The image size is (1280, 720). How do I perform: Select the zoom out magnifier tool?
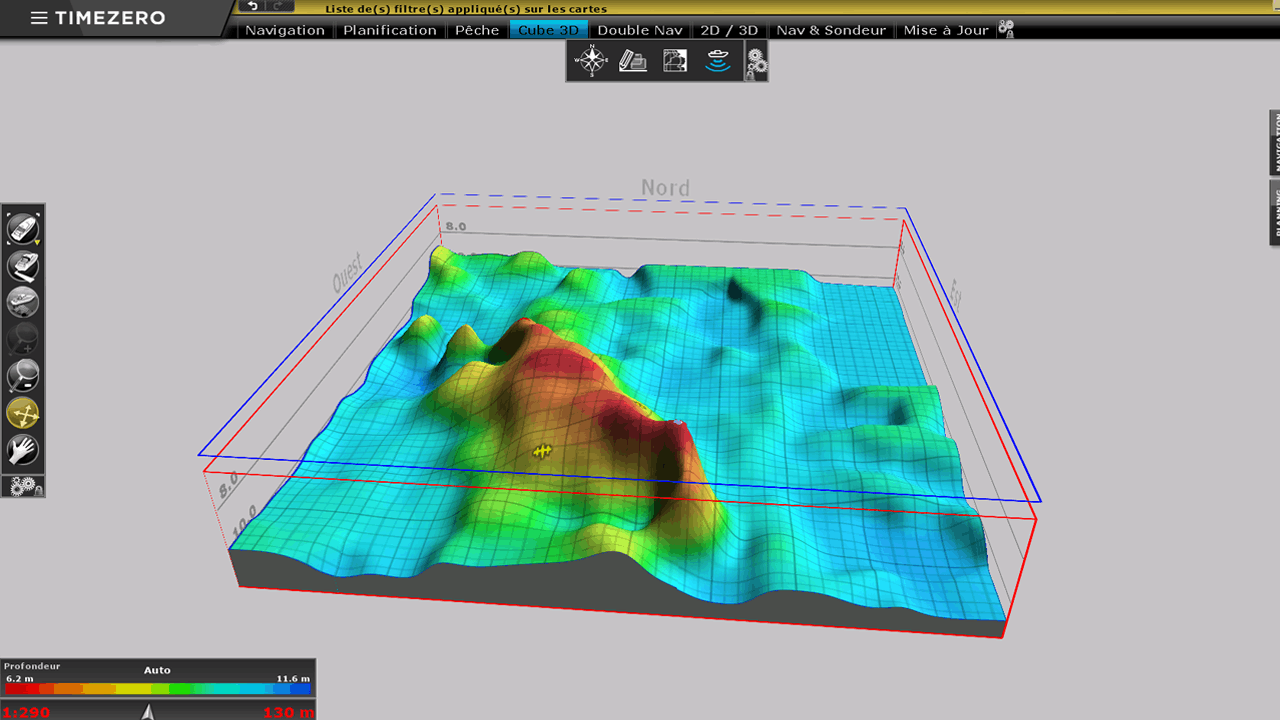tap(23, 376)
